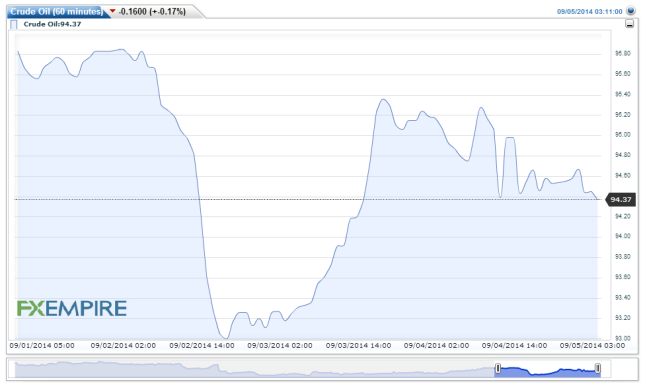Click the 09/05/2014 03:00 axis label
Viewport: 645px width, 386px height.
pos(592,346)
